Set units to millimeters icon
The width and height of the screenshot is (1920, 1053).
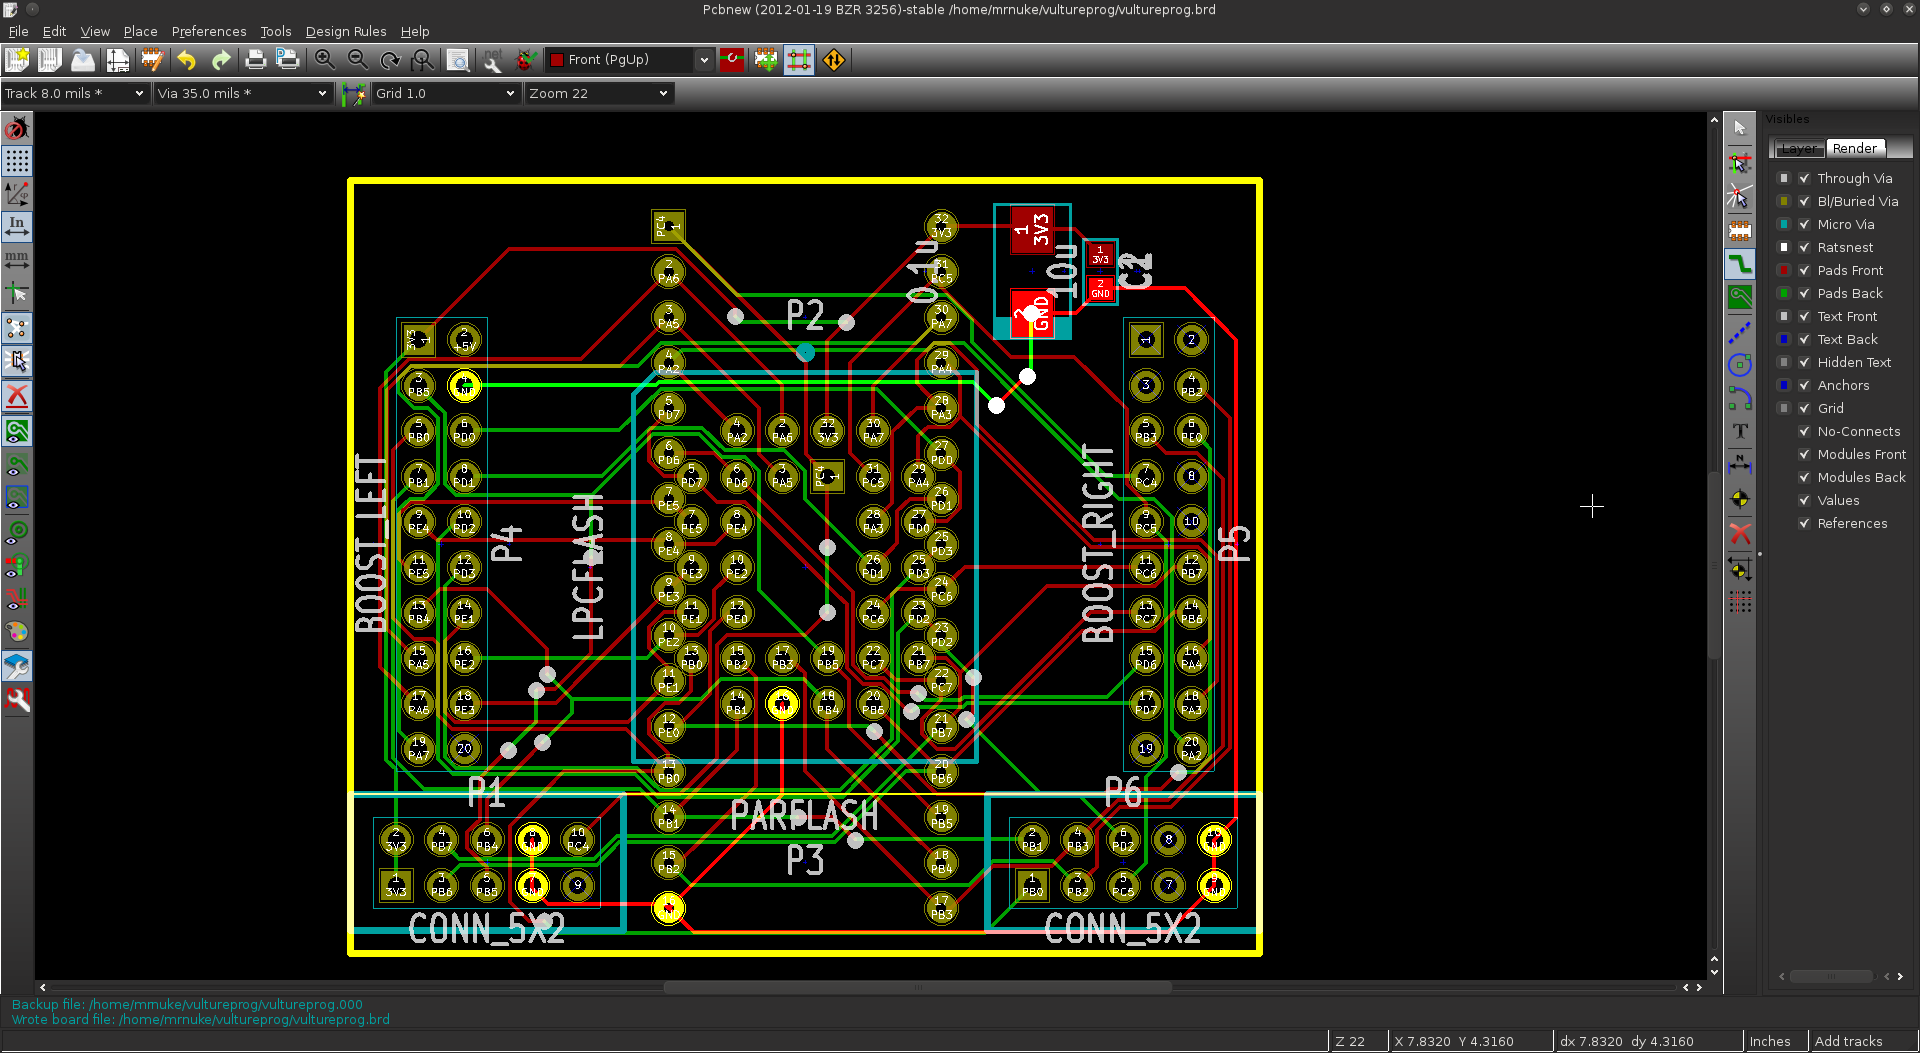click(x=17, y=260)
